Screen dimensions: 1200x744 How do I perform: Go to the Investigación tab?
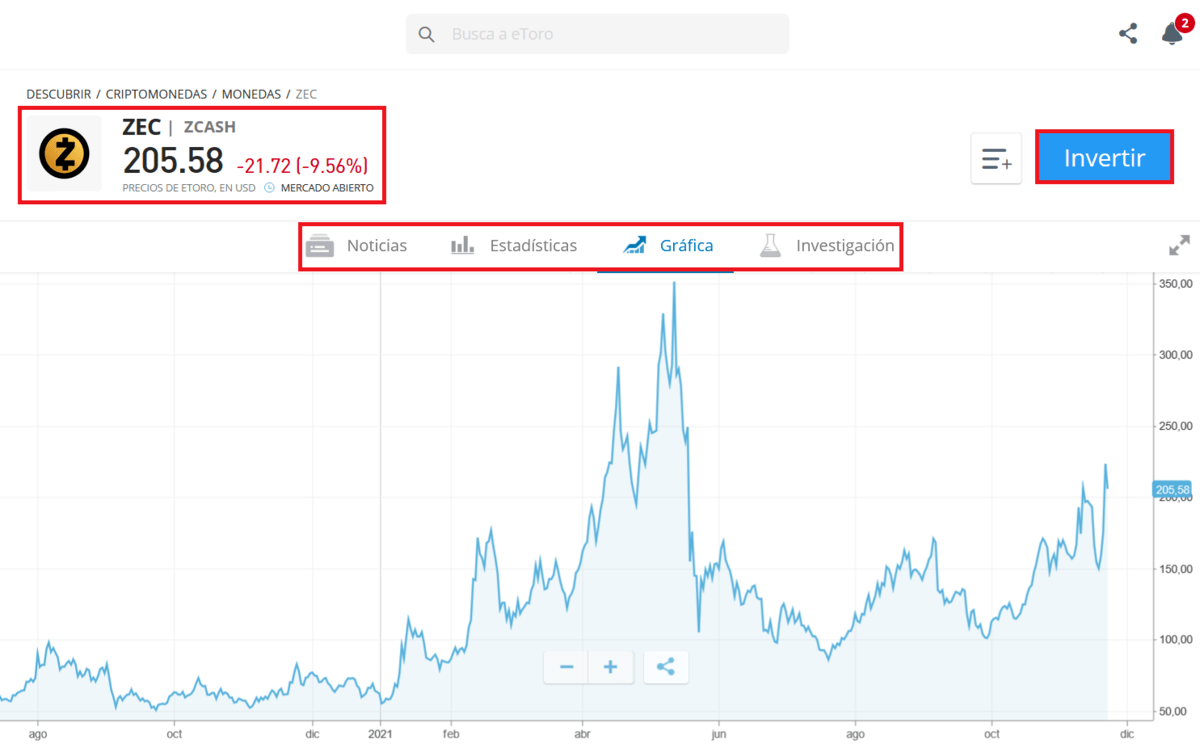click(x=826, y=246)
